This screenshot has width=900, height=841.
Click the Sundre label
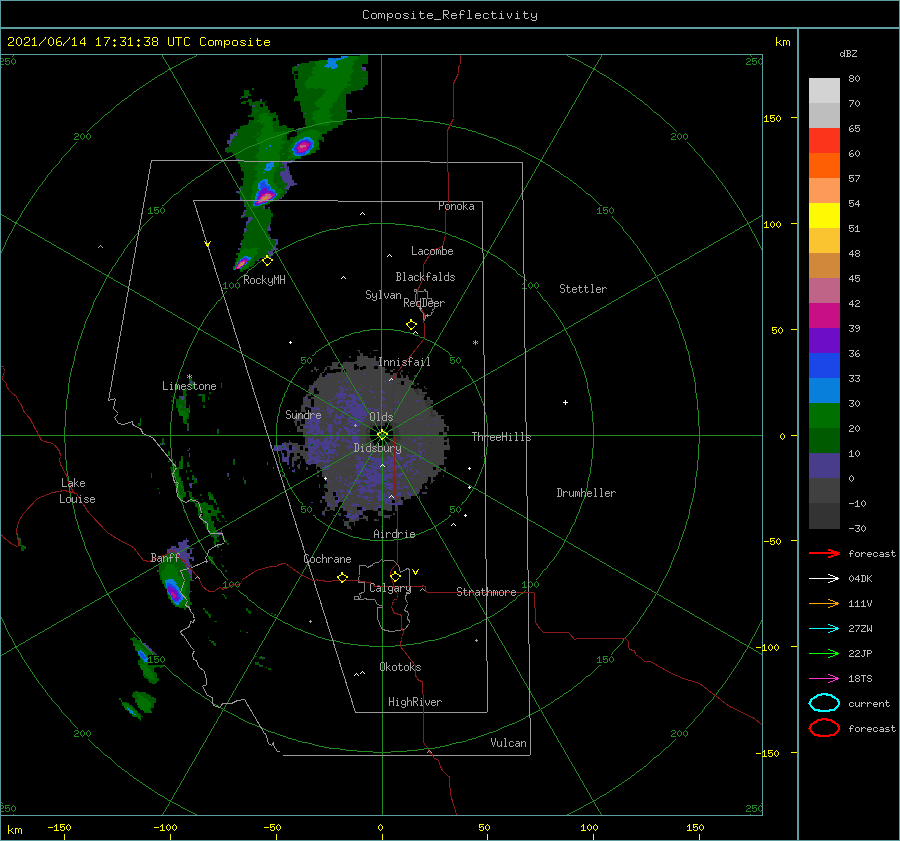(x=303, y=414)
